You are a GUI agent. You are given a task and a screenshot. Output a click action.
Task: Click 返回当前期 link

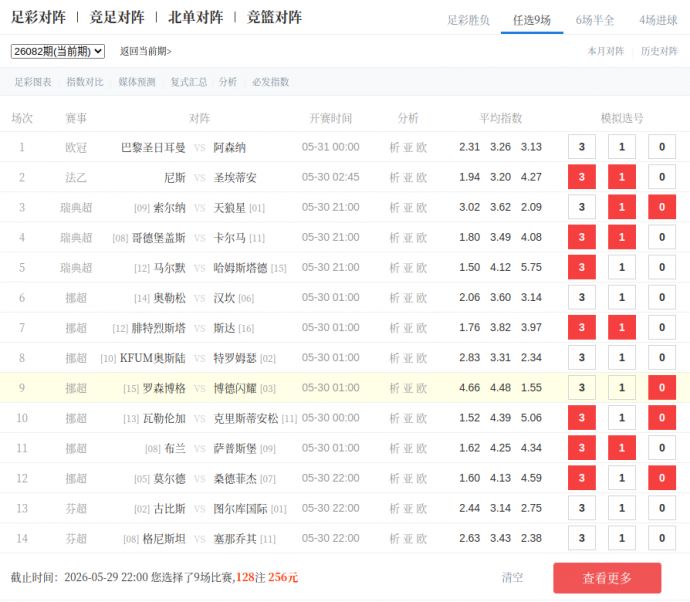[x=146, y=51]
